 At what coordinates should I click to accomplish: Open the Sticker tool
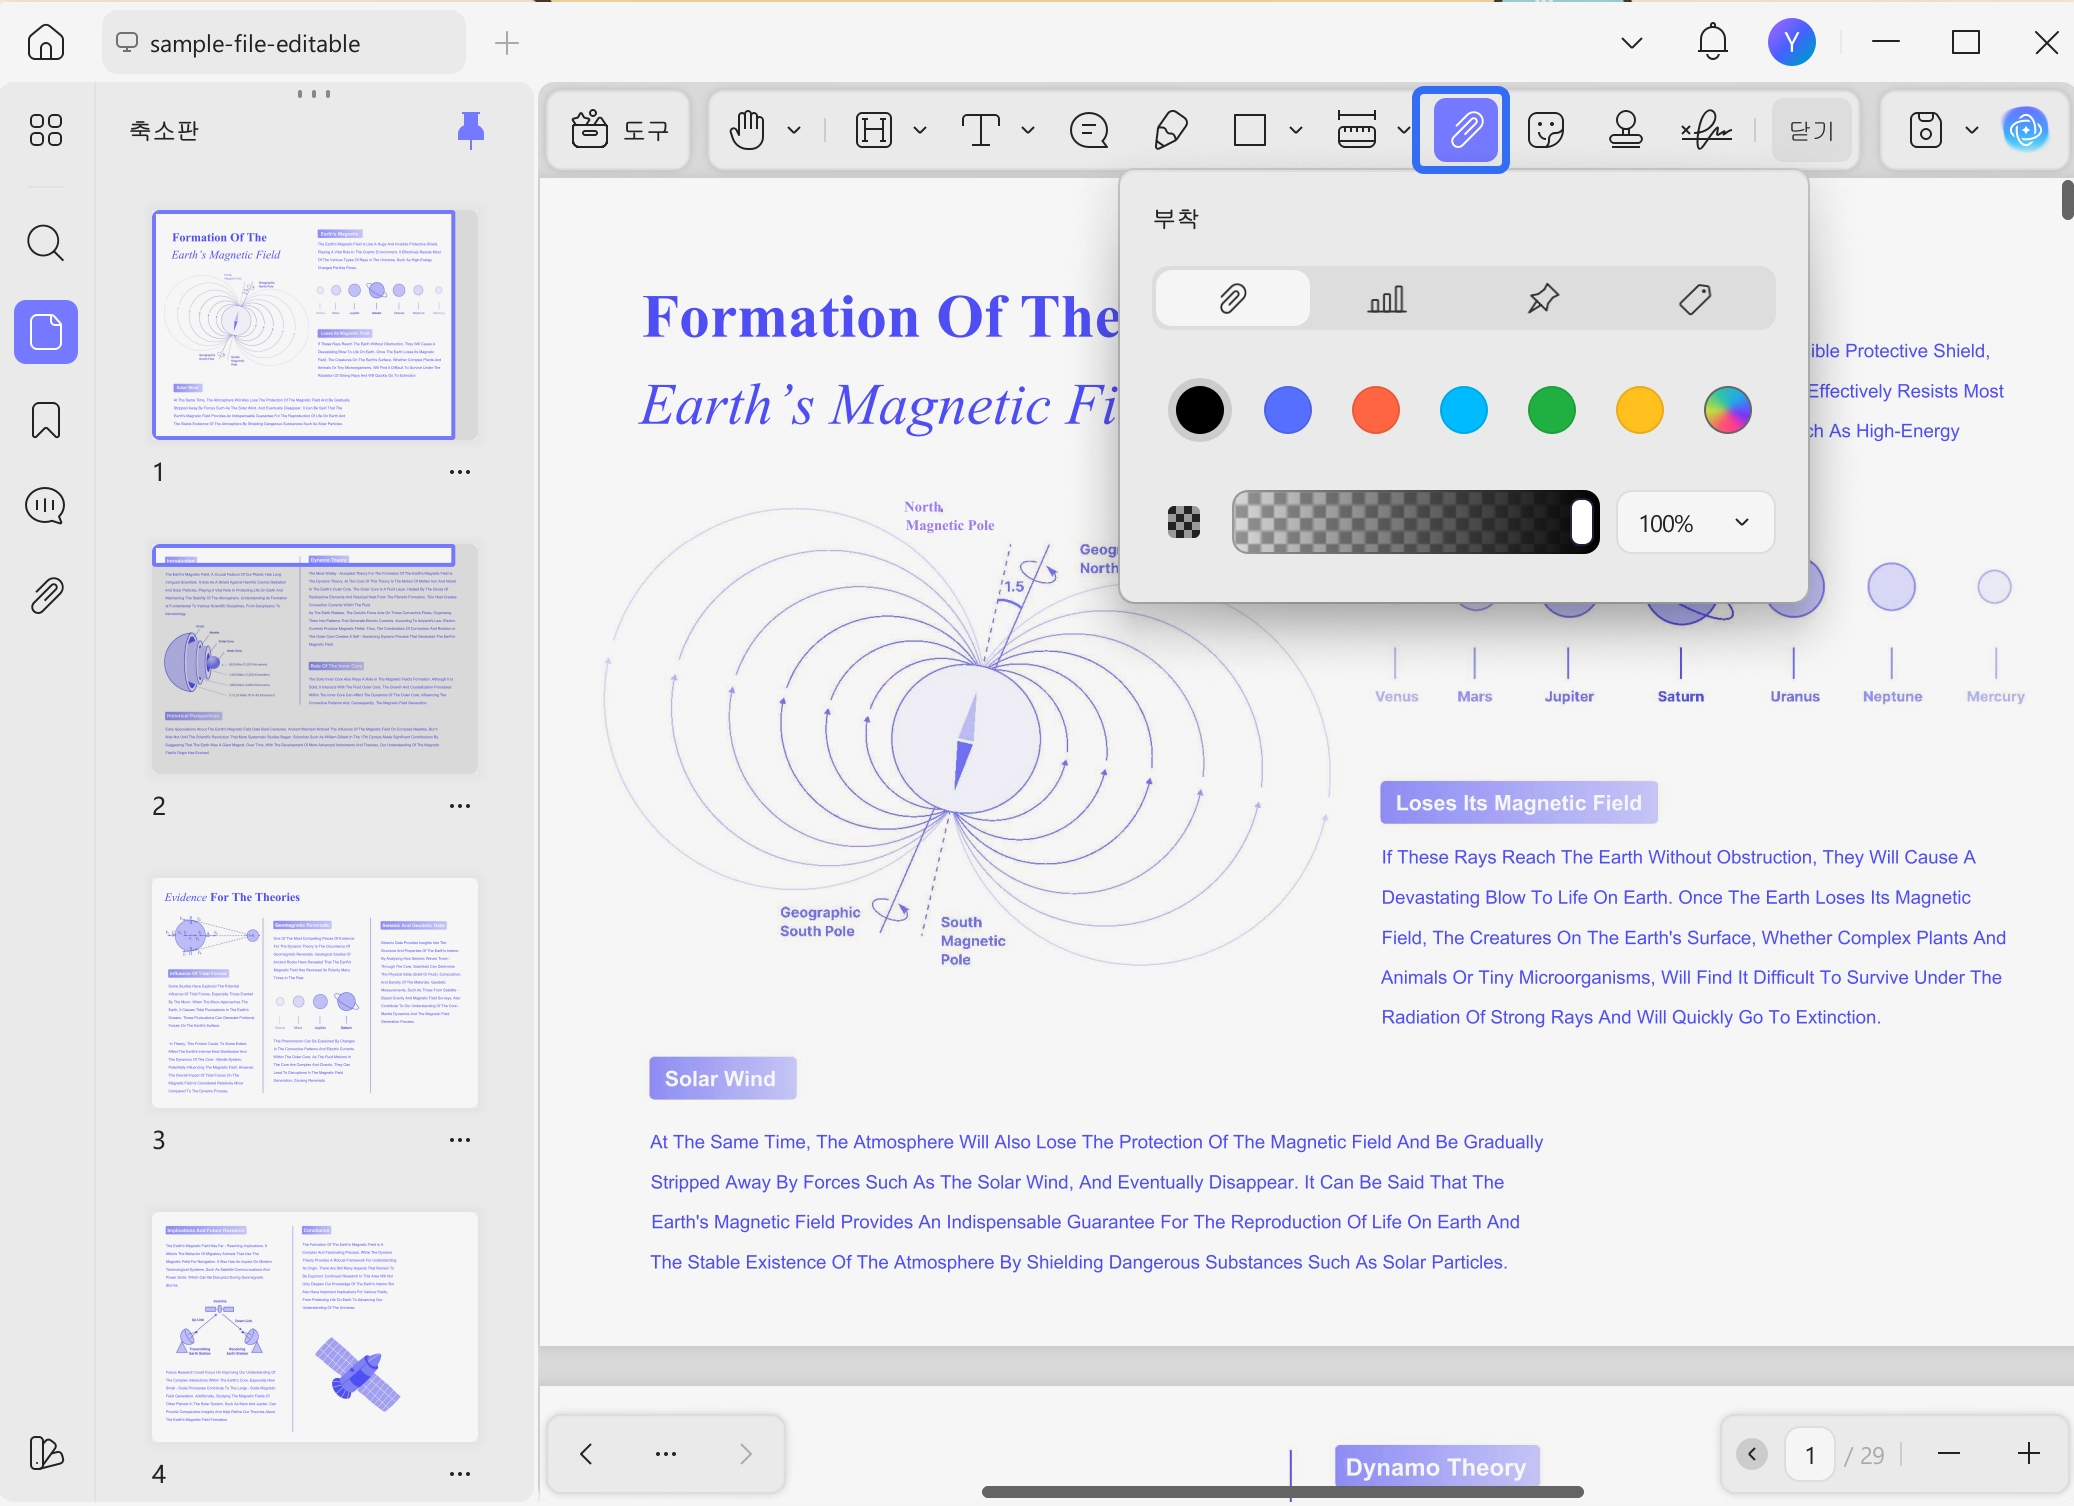coord(1546,130)
